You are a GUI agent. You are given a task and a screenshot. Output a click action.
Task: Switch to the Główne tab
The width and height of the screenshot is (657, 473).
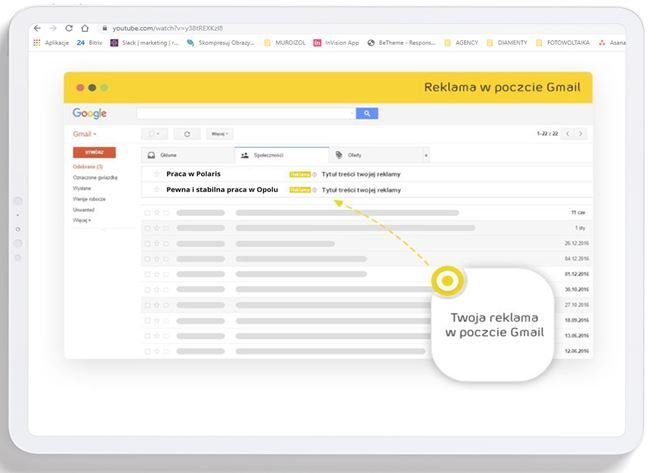188,155
